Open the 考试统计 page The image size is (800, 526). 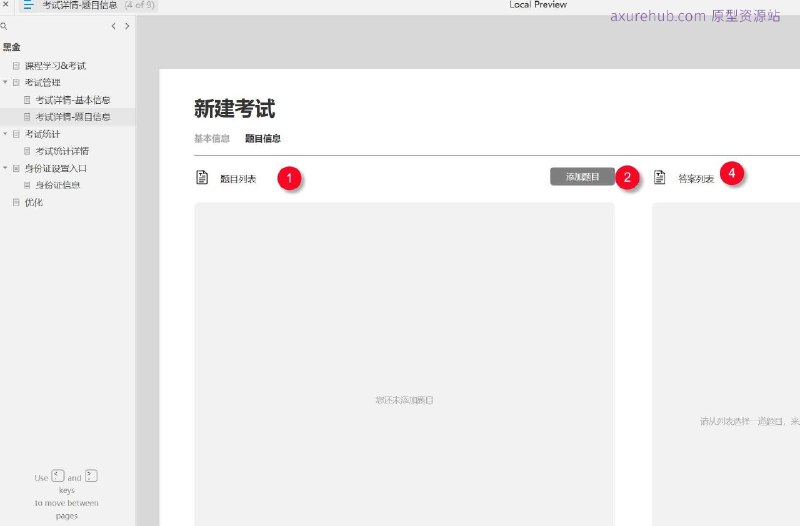click(42, 134)
